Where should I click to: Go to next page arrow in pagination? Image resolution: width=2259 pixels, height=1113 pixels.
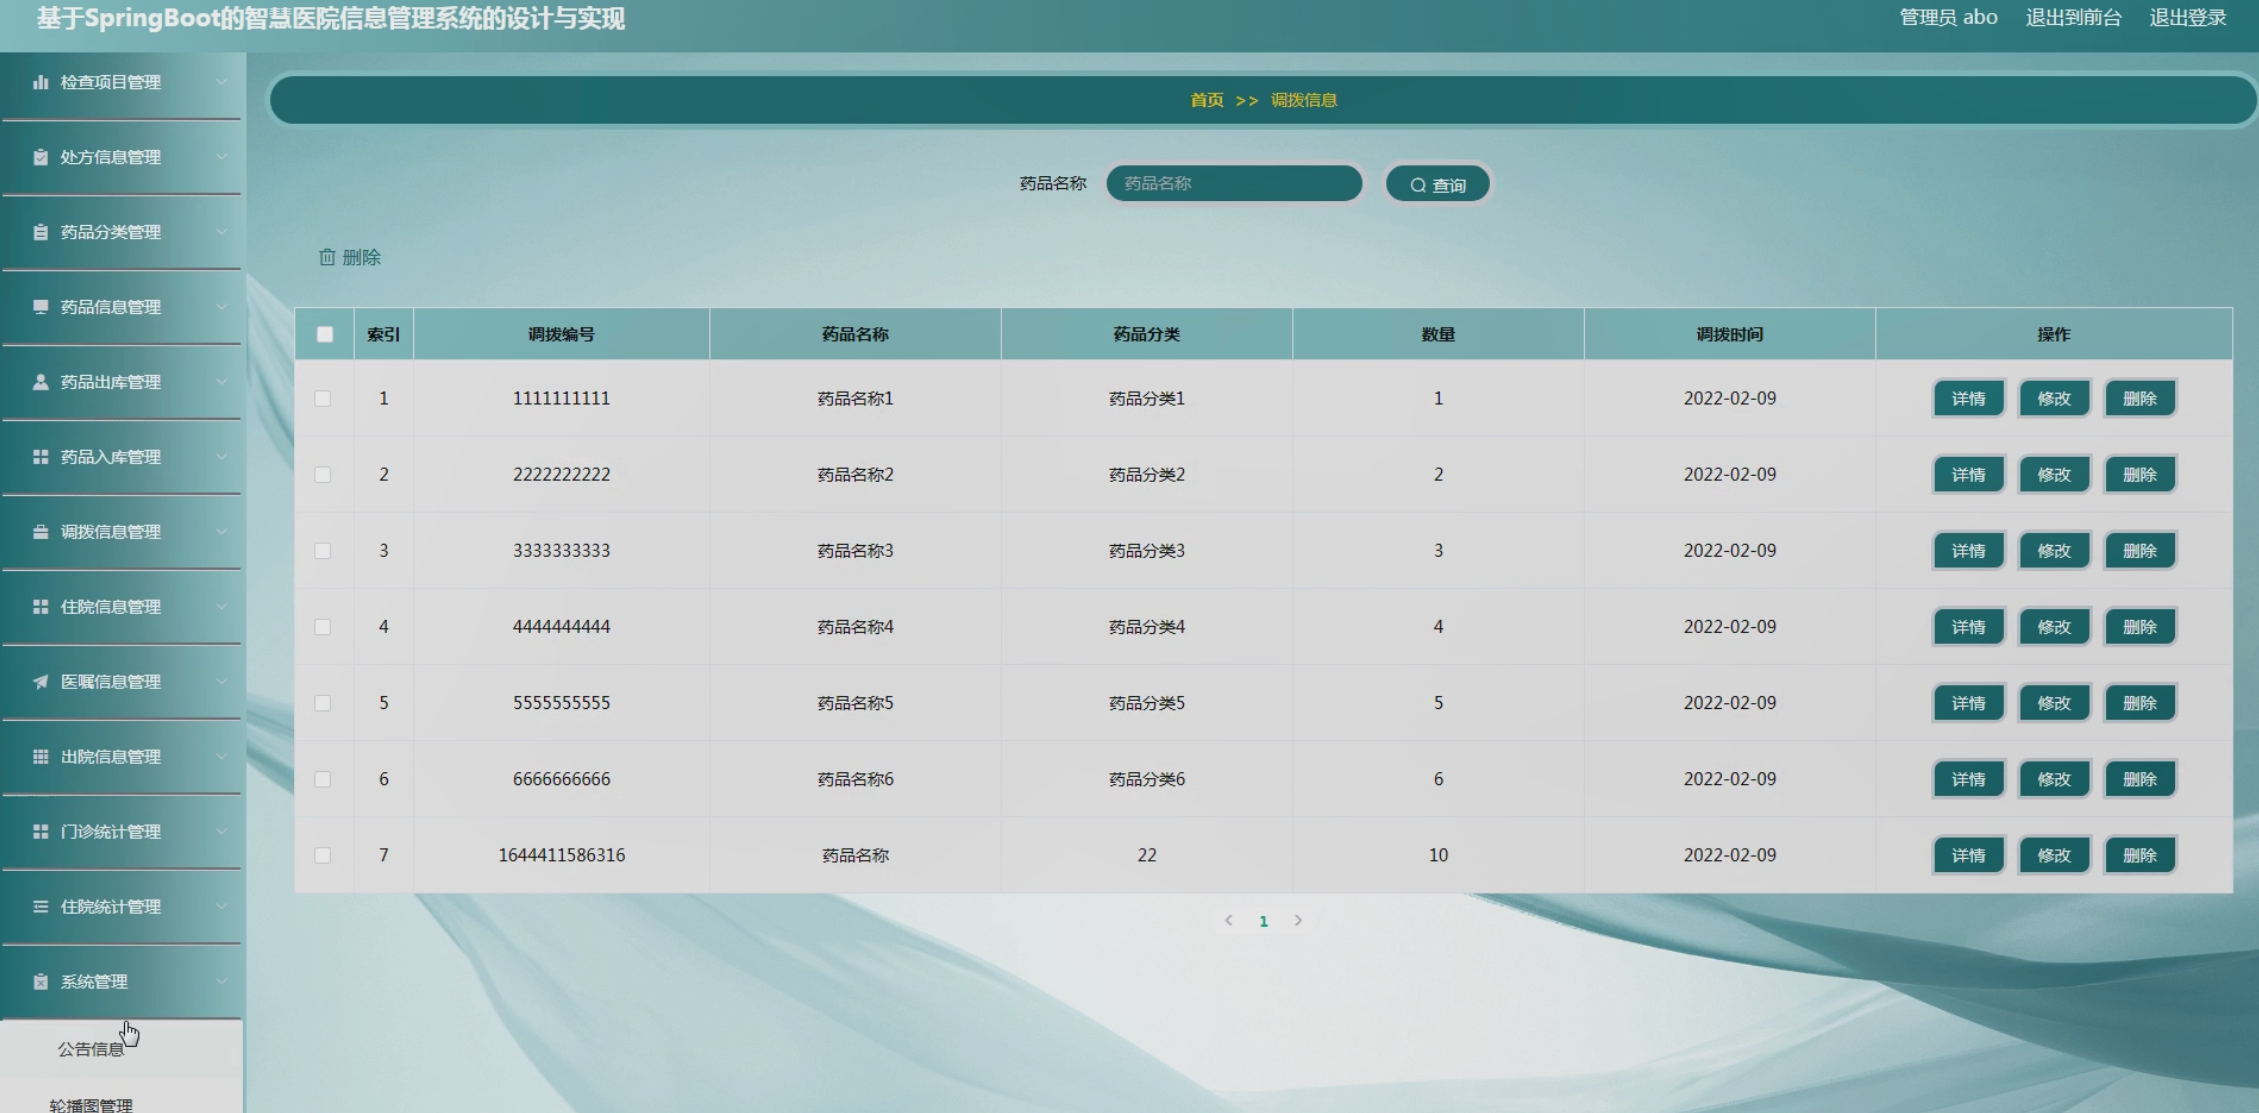pos(1298,921)
